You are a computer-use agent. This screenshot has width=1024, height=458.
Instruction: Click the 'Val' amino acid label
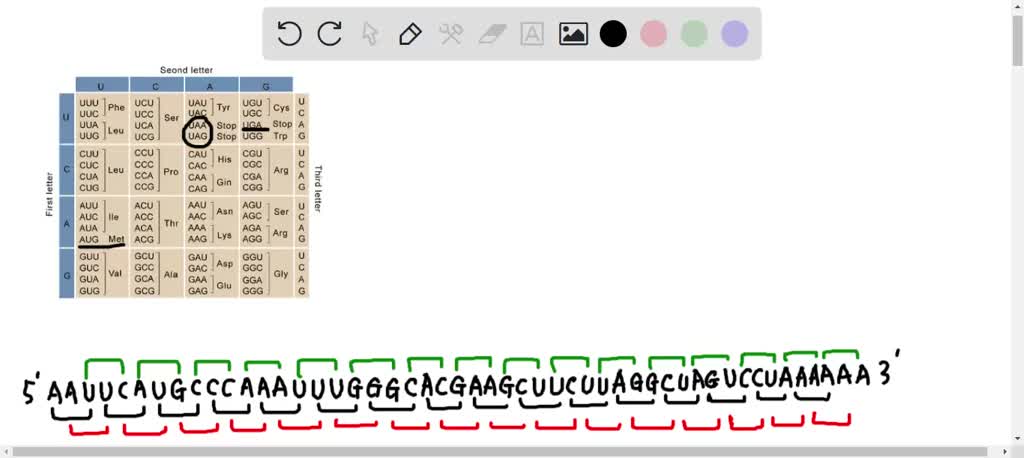point(116,274)
